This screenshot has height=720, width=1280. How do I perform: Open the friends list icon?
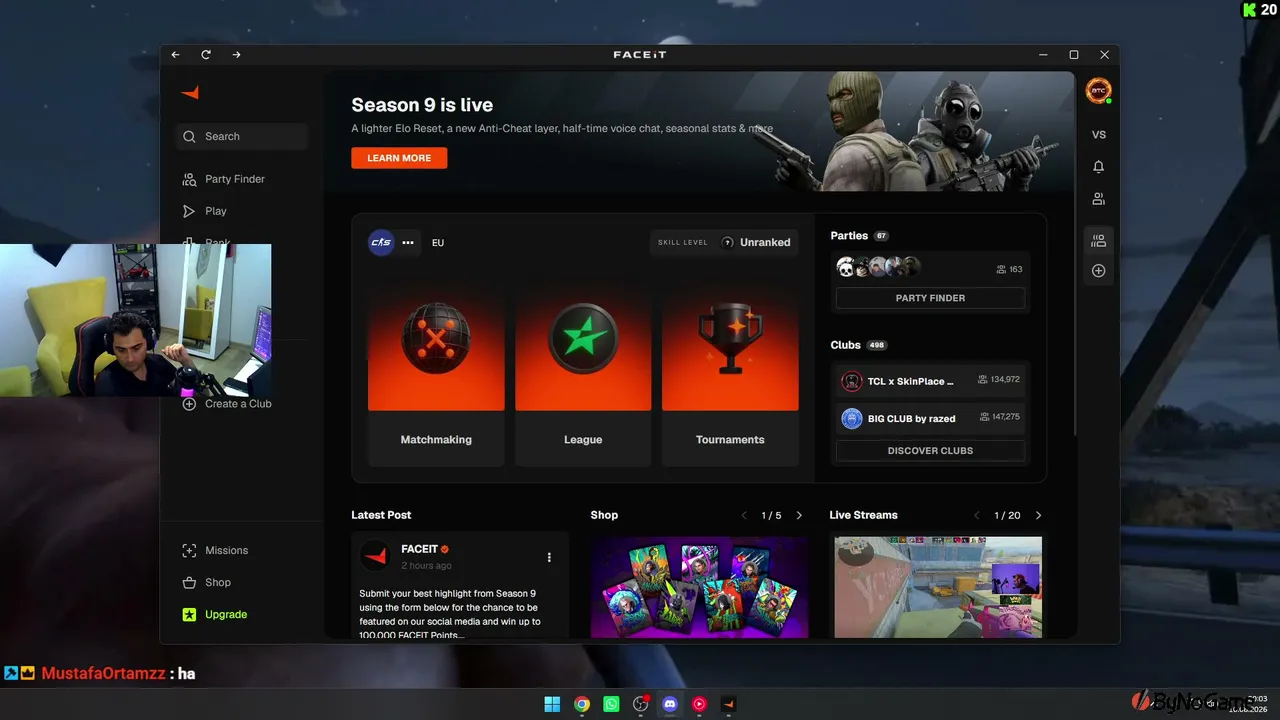[1099, 199]
